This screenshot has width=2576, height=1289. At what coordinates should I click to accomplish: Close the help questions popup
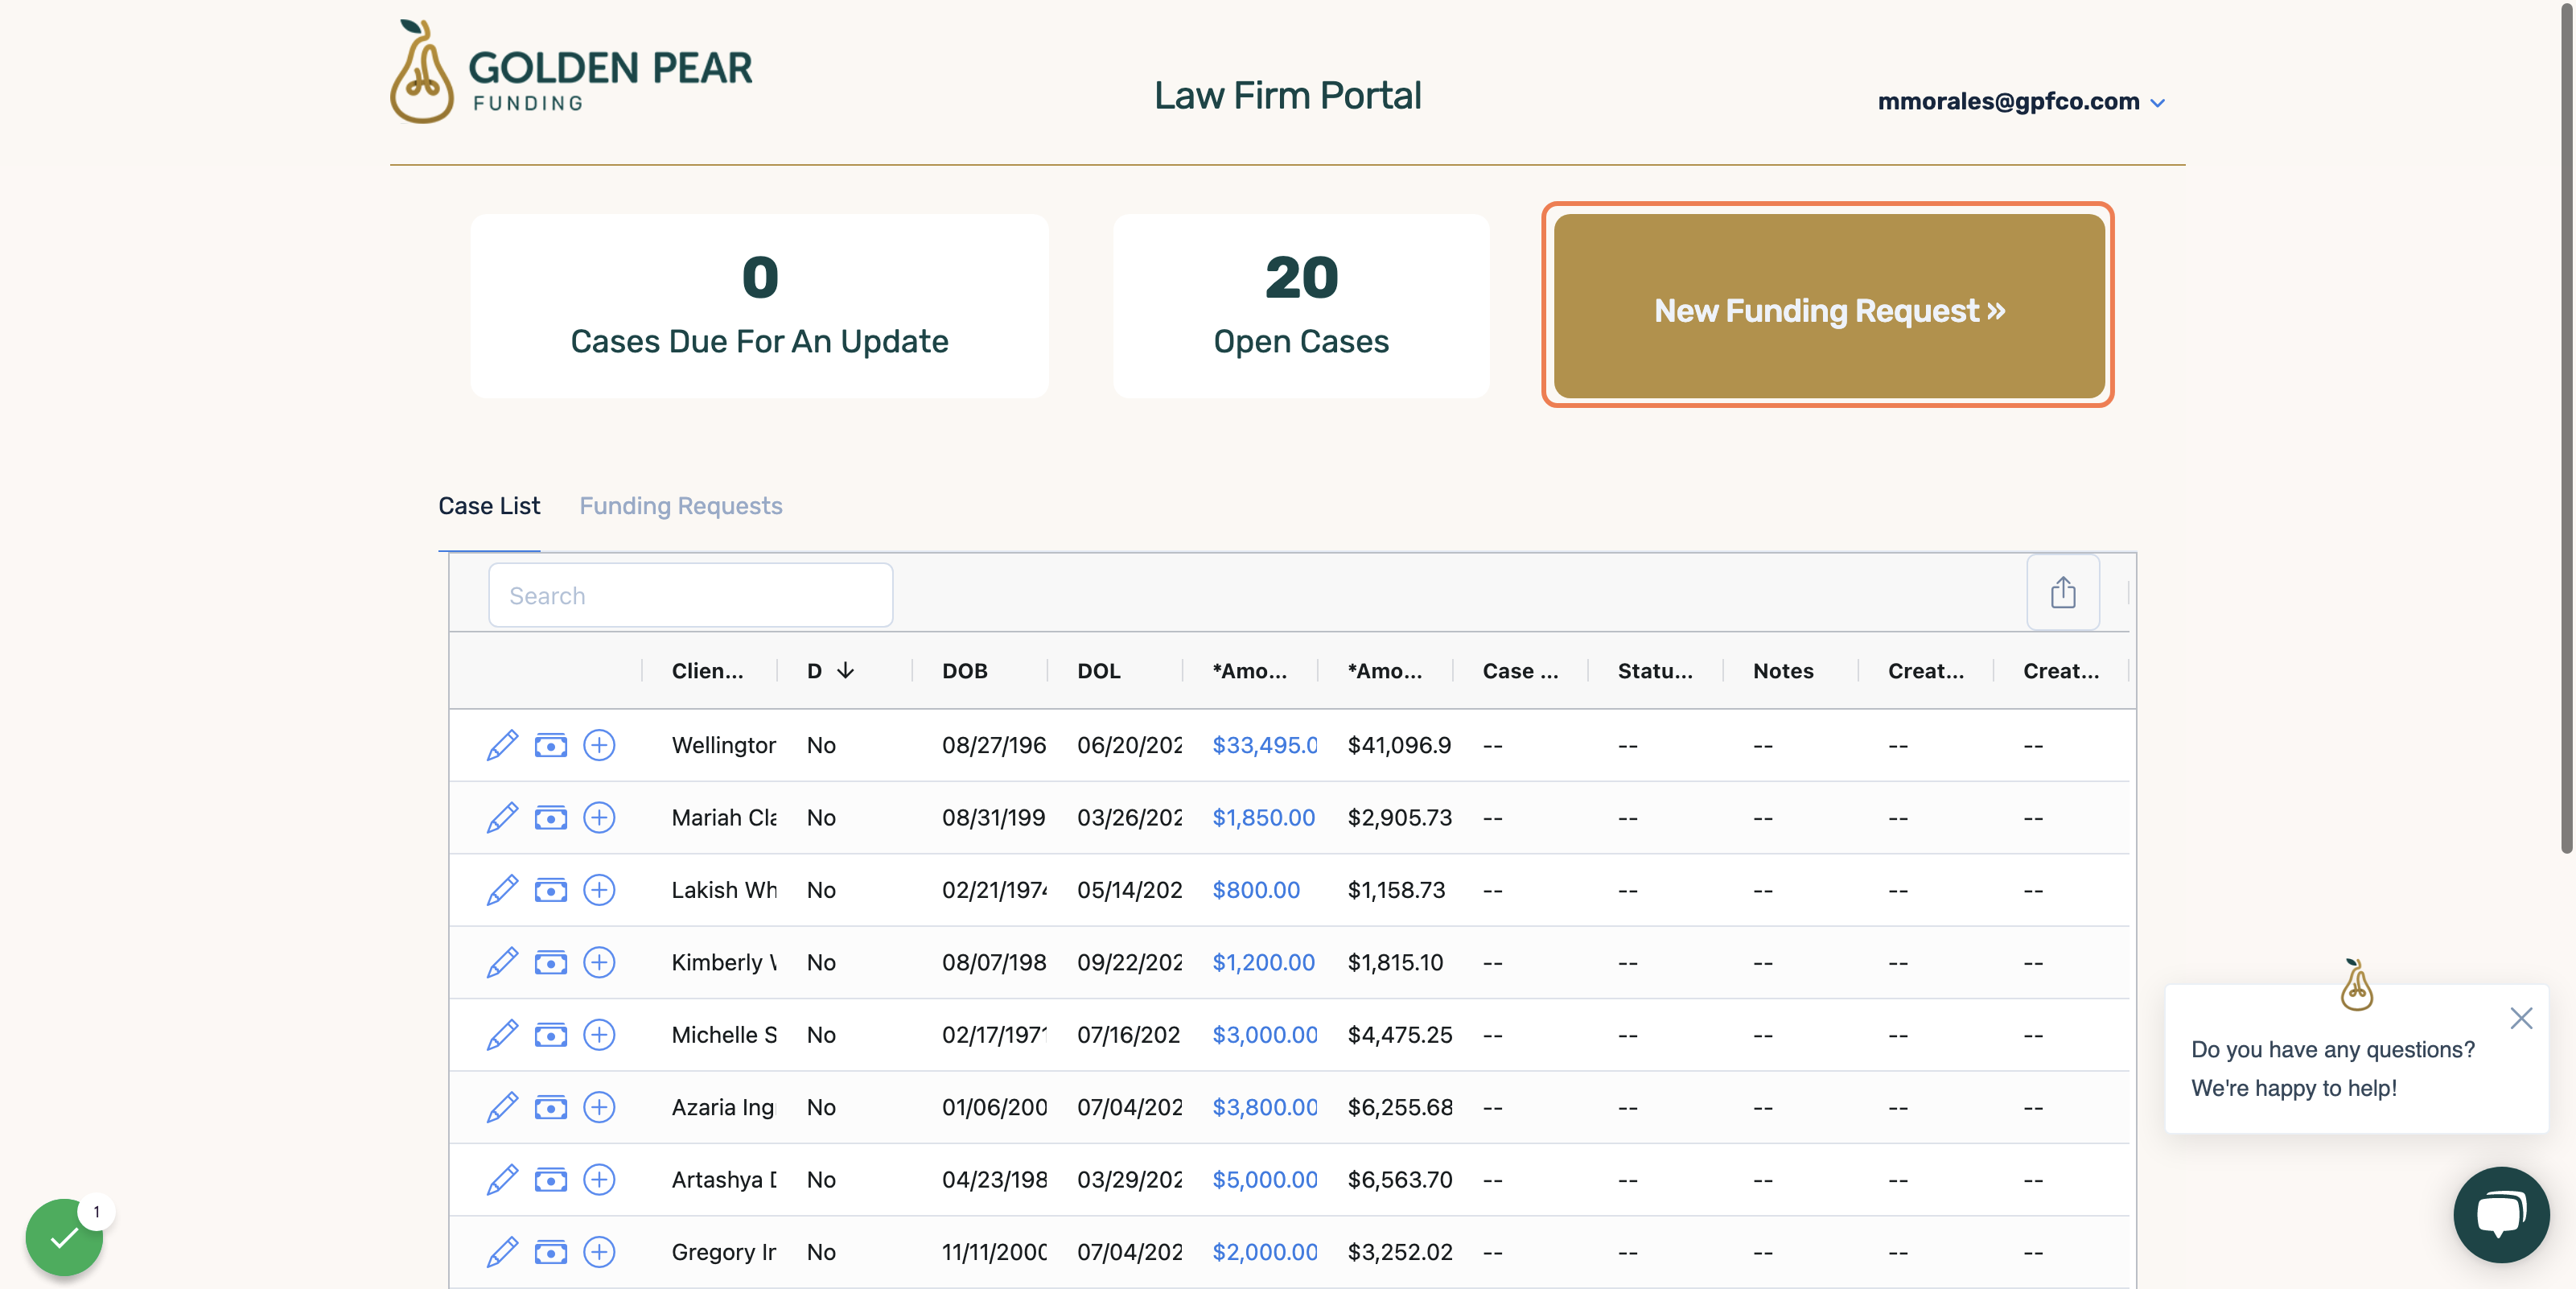pyautogui.click(x=2521, y=1018)
